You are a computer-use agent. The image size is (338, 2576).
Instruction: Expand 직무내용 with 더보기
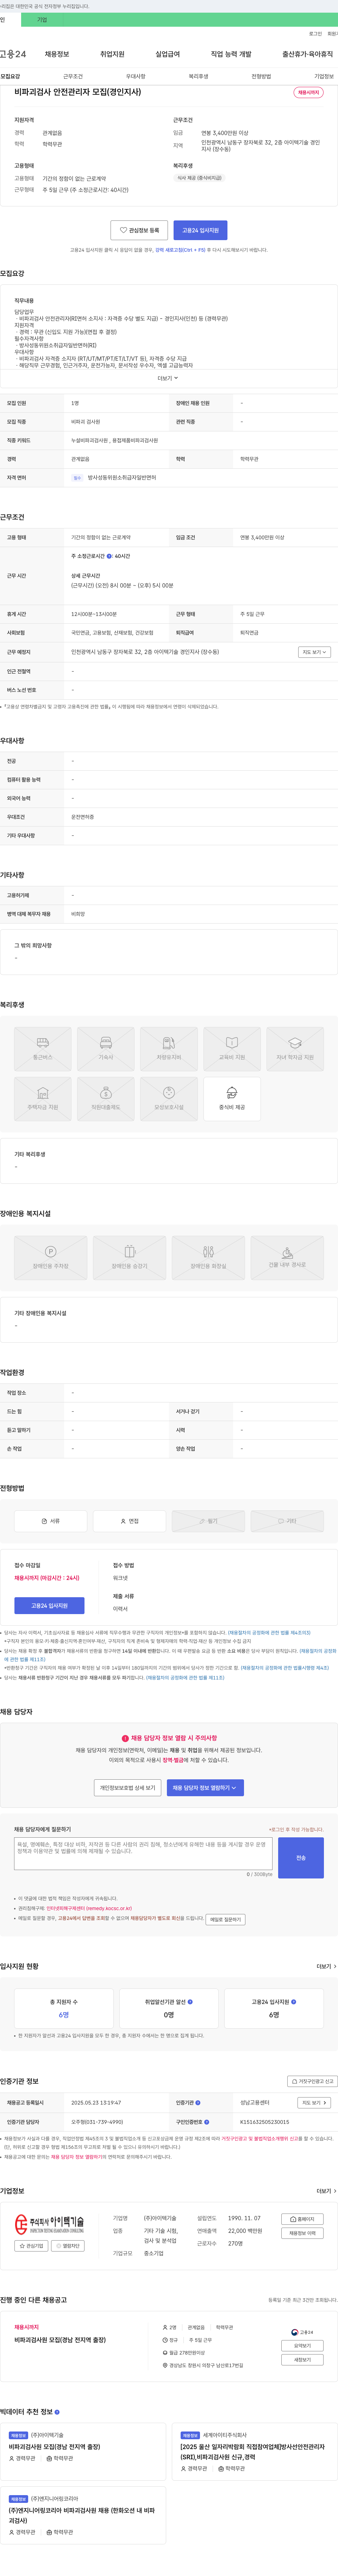(168, 378)
